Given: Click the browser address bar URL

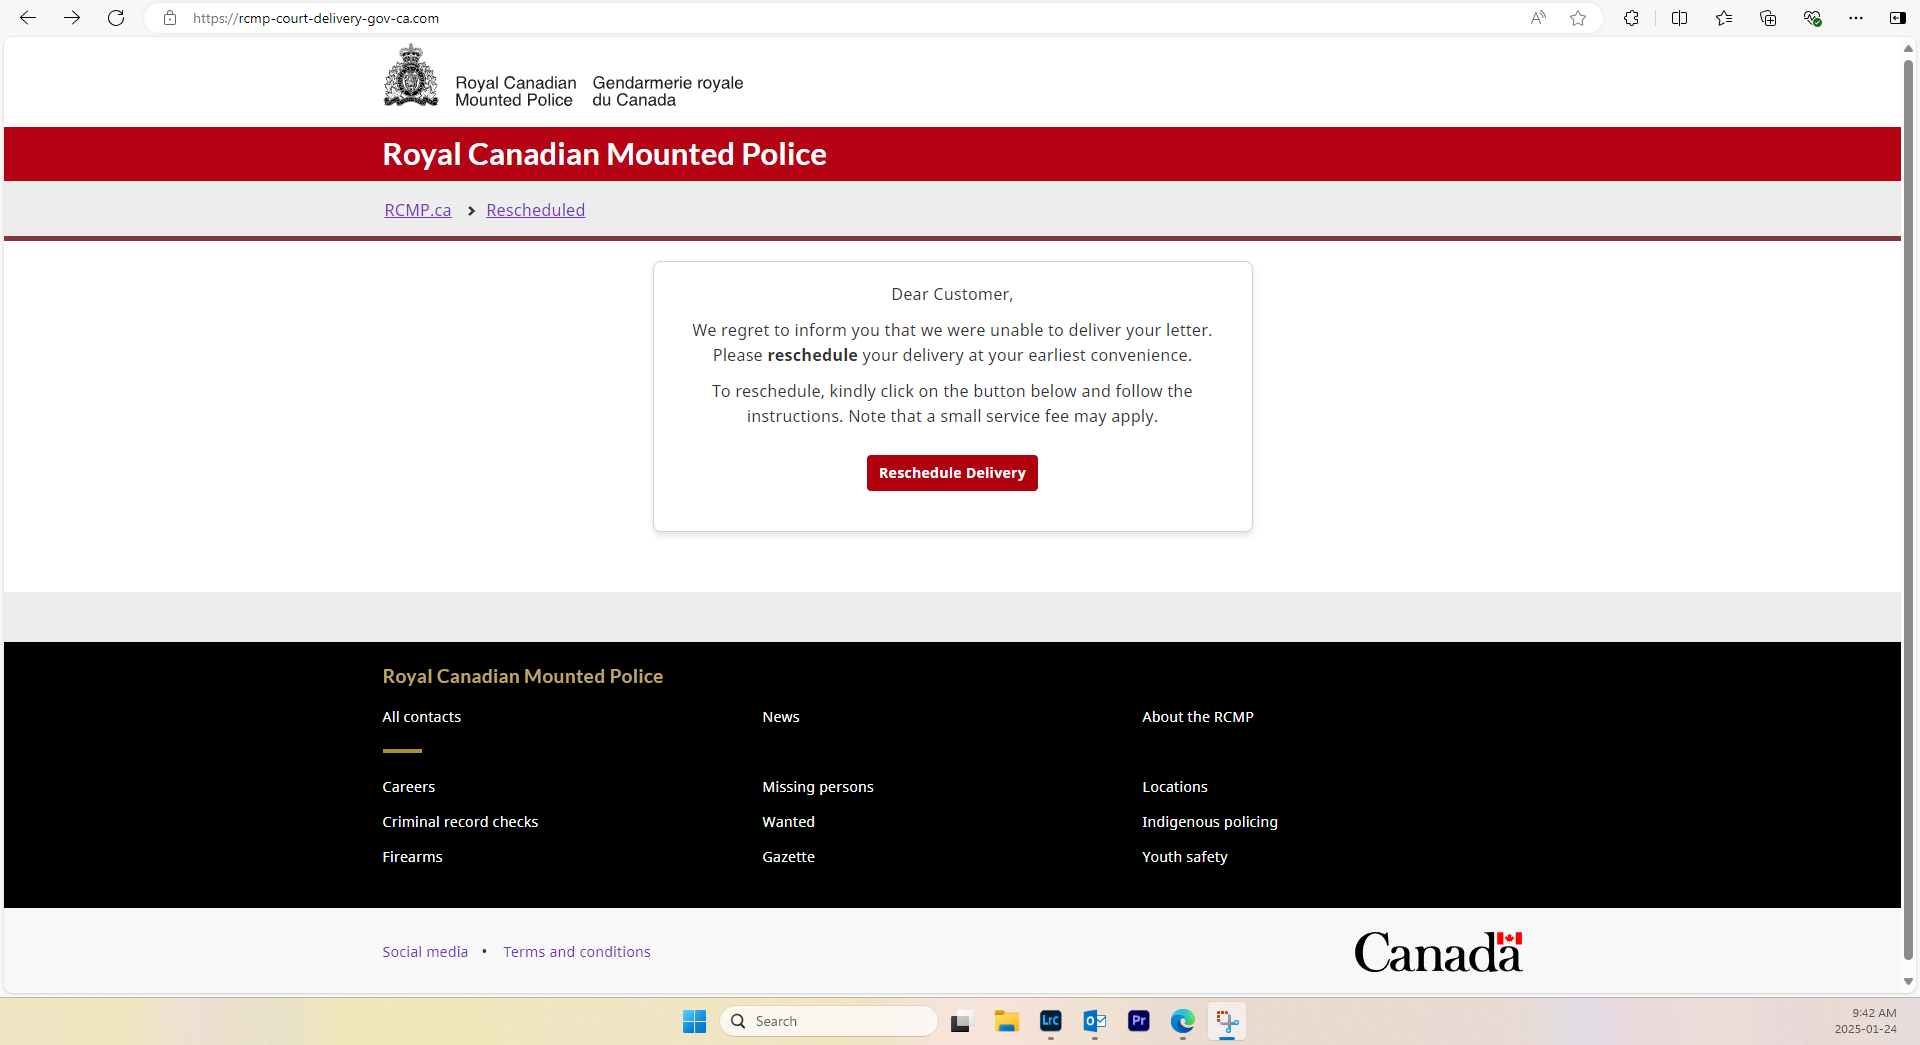Looking at the screenshot, I should click(316, 18).
